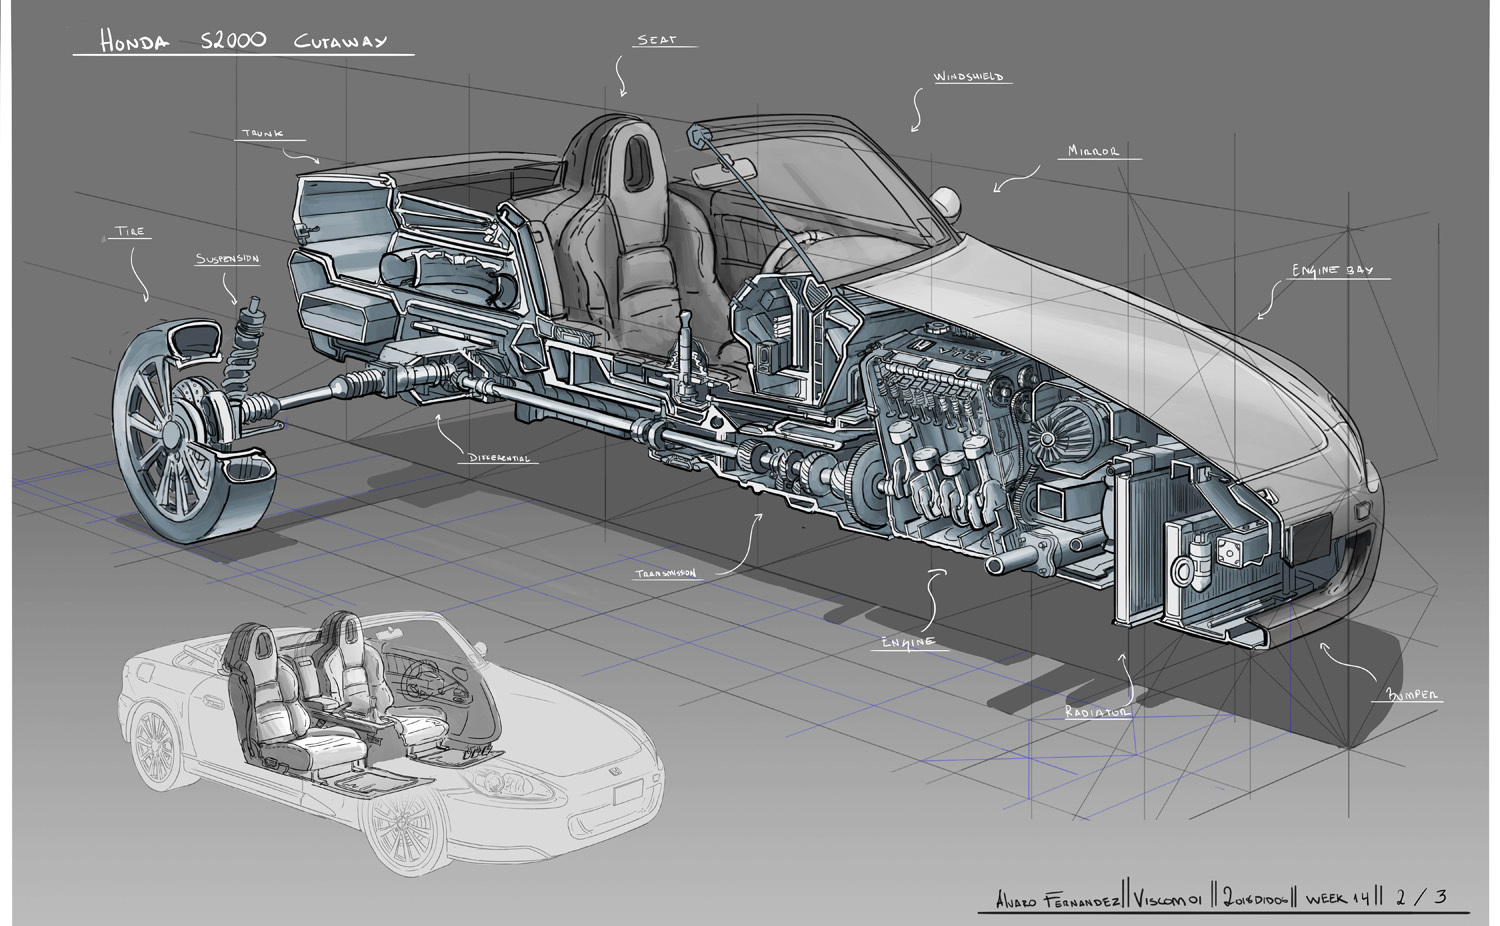Click the "Mirror" label
This screenshot has height=926, width=1500.
pyautogui.click(x=1092, y=151)
